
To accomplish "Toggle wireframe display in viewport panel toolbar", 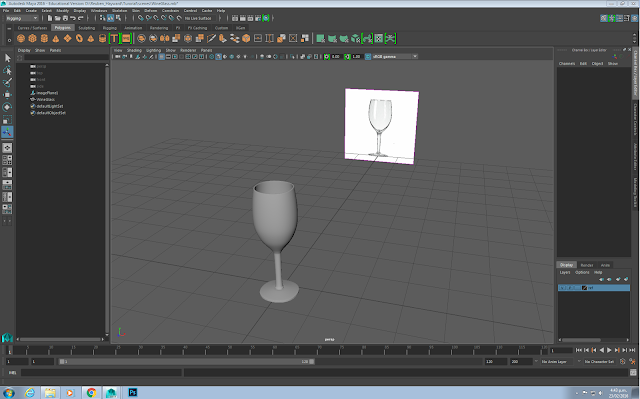I will tap(211, 56).
